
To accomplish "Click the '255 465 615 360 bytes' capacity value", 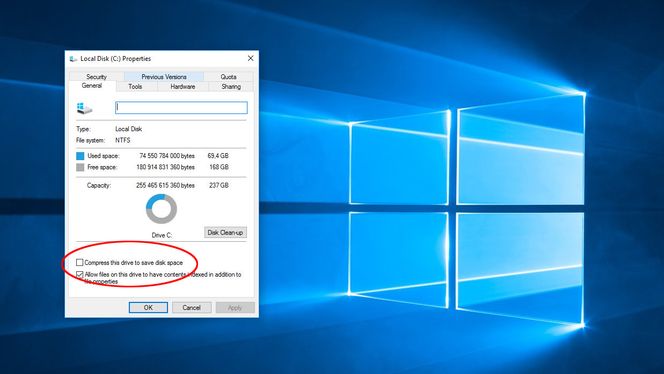I will [165, 186].
